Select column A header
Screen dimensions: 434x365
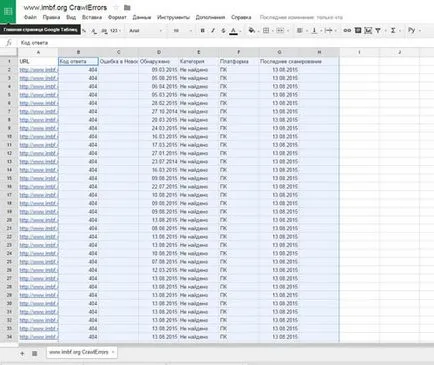38,52
